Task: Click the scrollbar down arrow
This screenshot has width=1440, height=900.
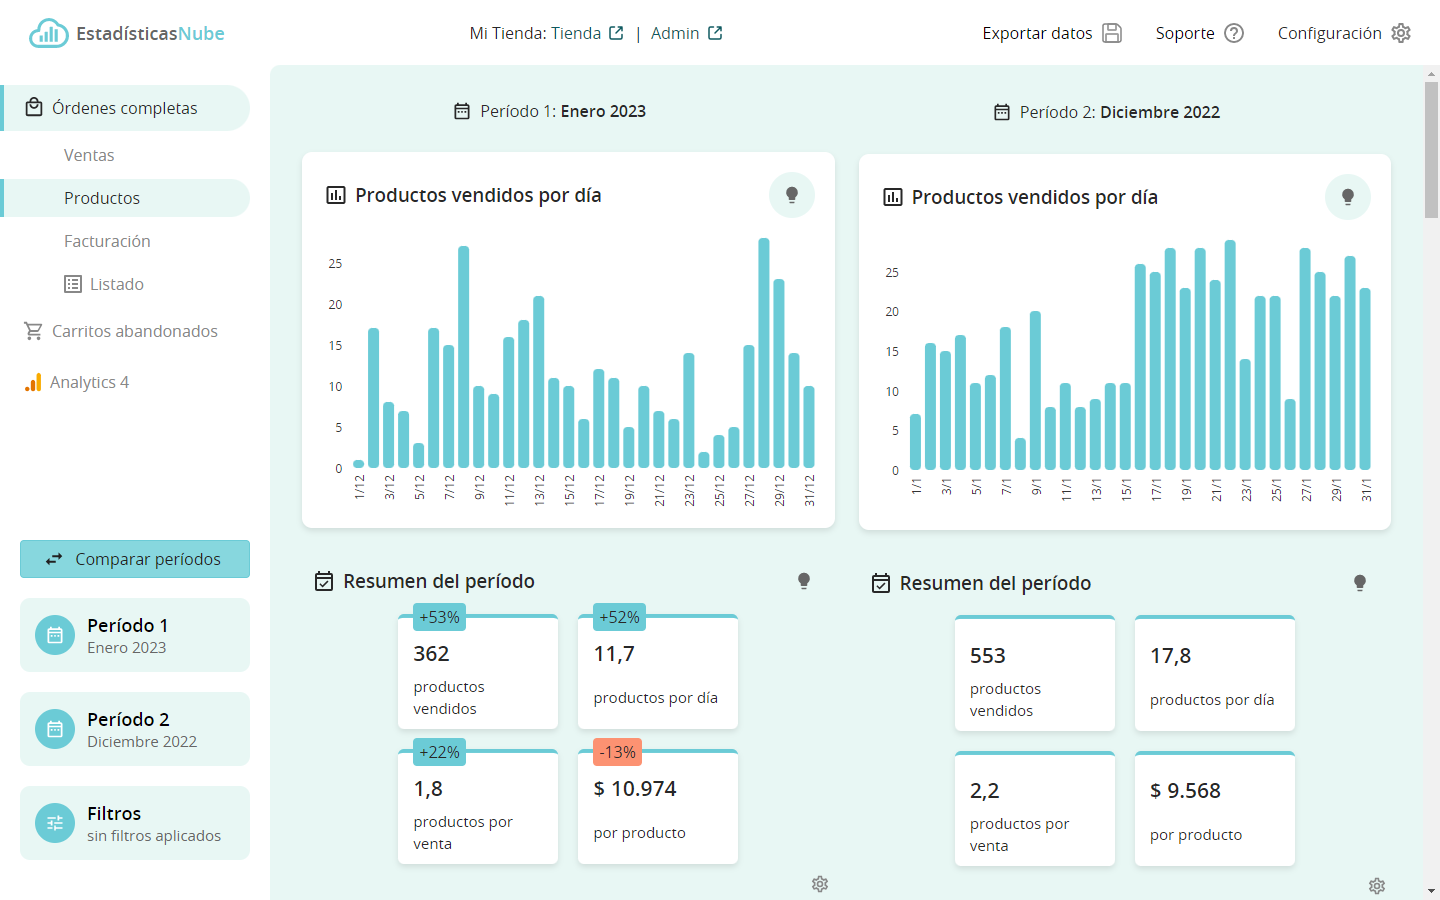Action: pos(1432,891)
